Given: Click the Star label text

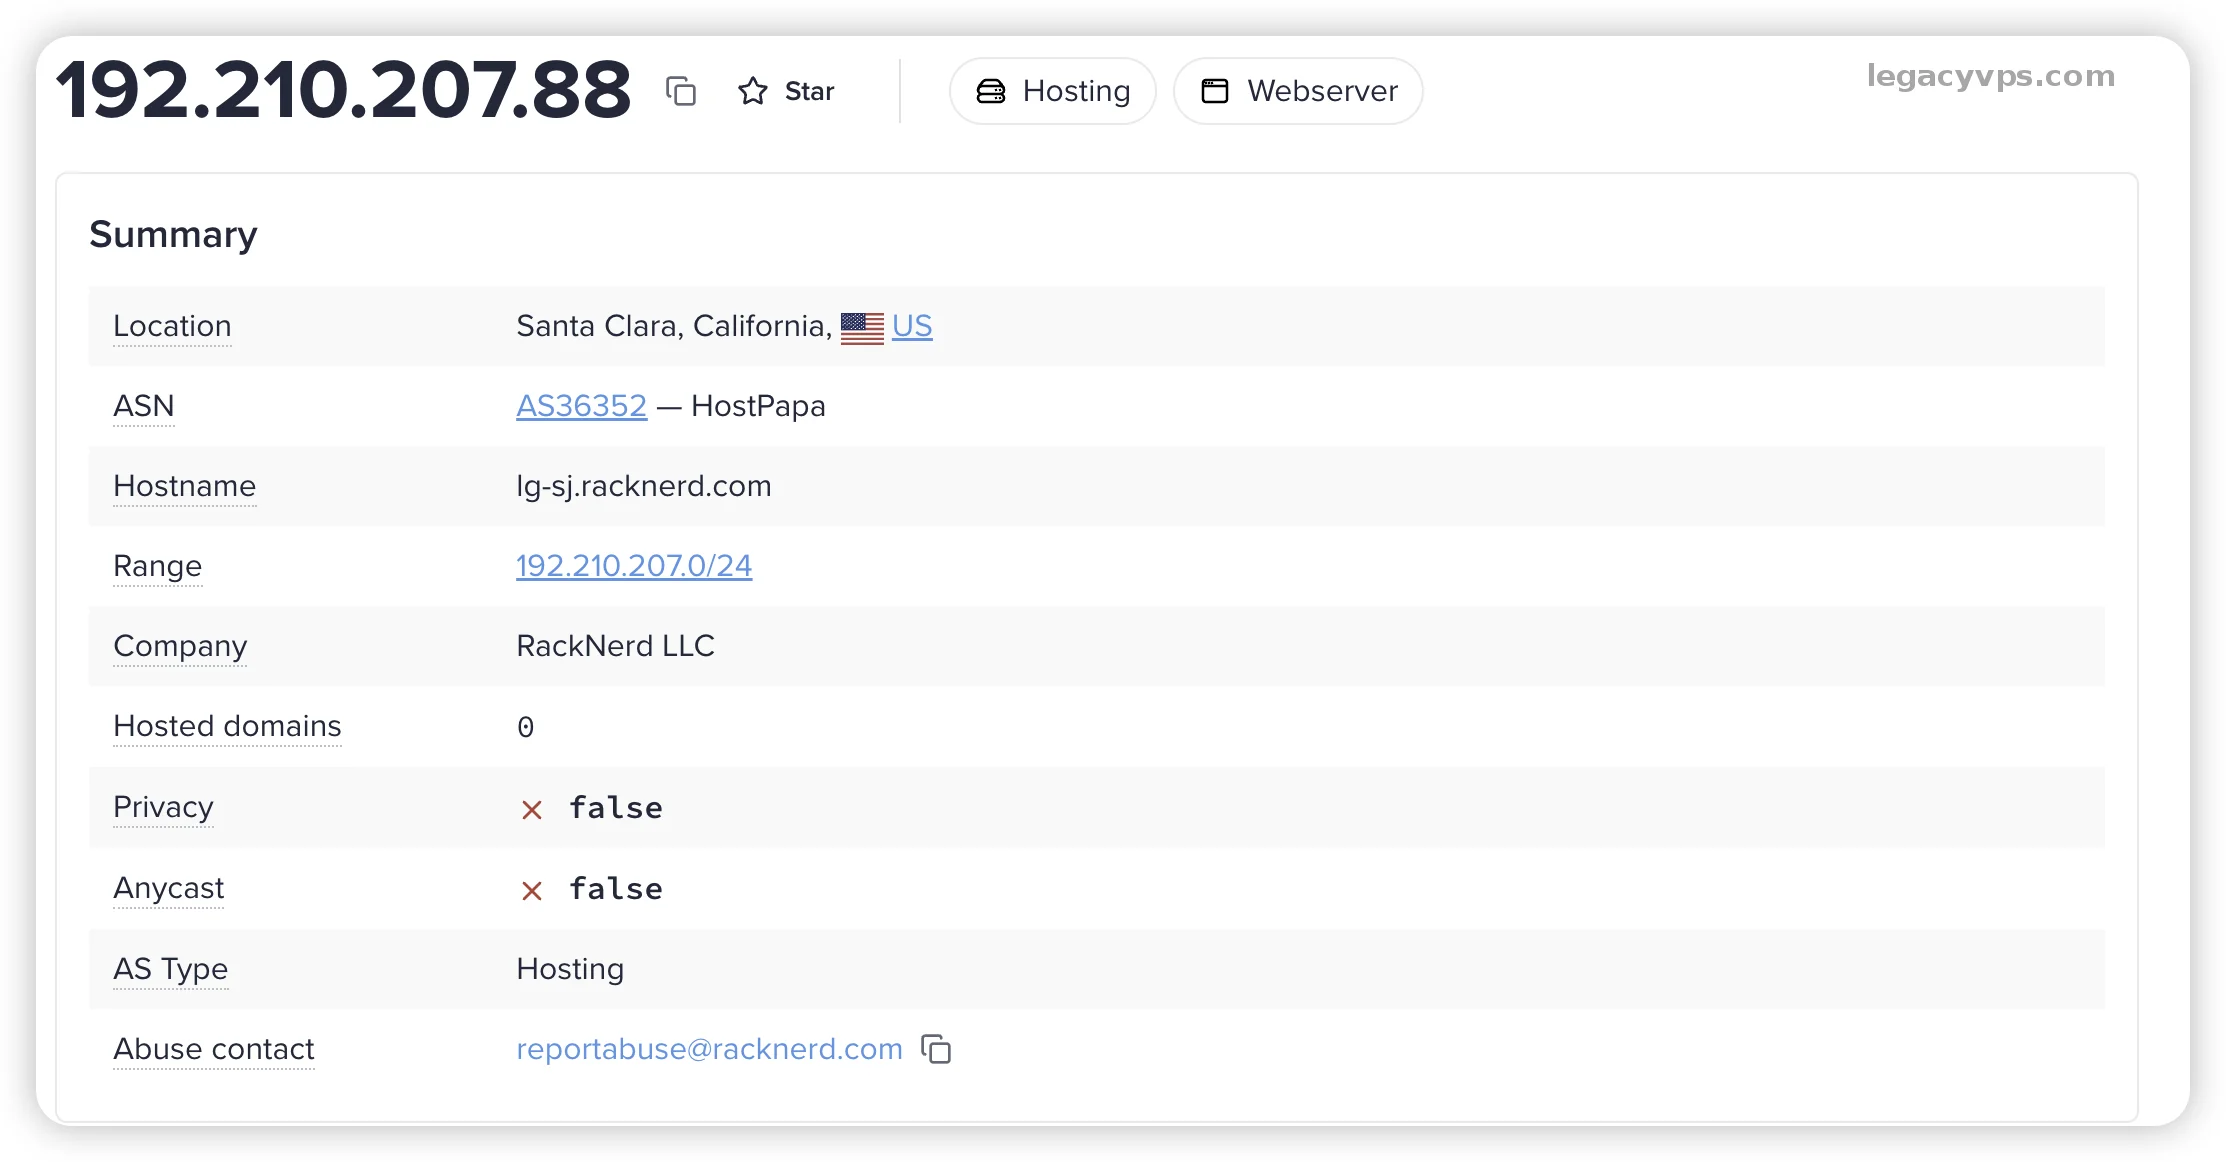Looking at the screenshot, I should (x=809, y=91).
